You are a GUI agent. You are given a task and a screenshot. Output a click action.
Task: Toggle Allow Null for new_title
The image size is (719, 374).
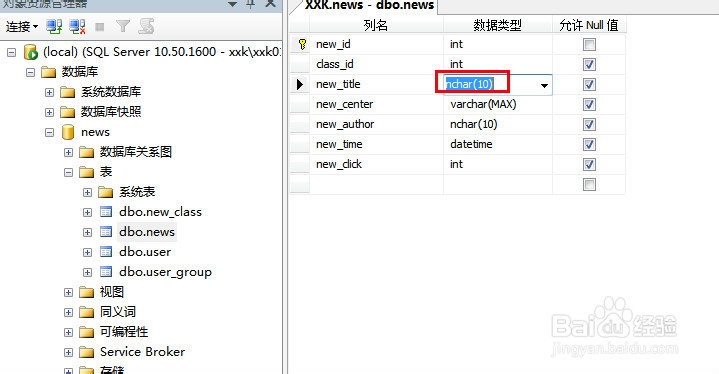[x=589, y=84]
